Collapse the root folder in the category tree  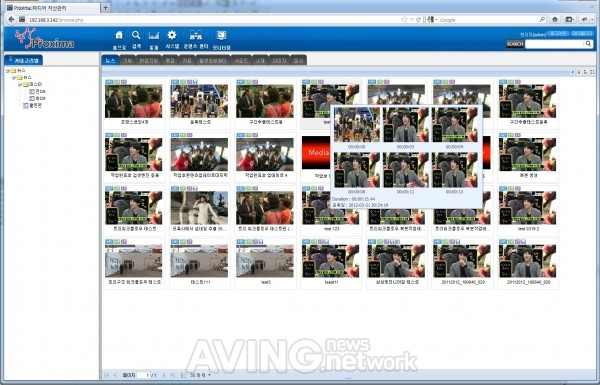(7, 71)
